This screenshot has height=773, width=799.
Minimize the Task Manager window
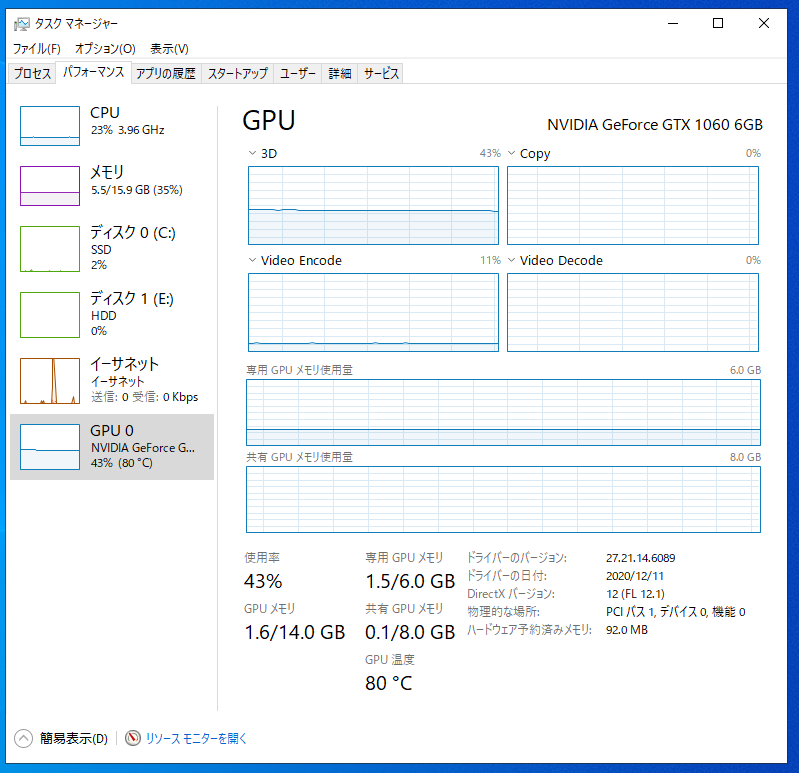click(673, 23)
